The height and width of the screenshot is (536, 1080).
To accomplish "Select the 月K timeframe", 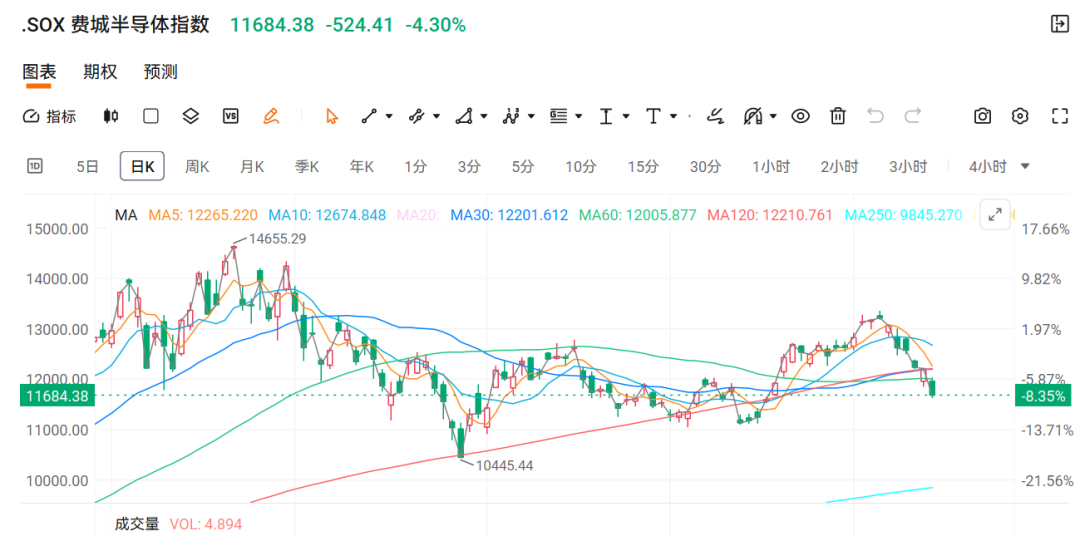I will (252, 166).
